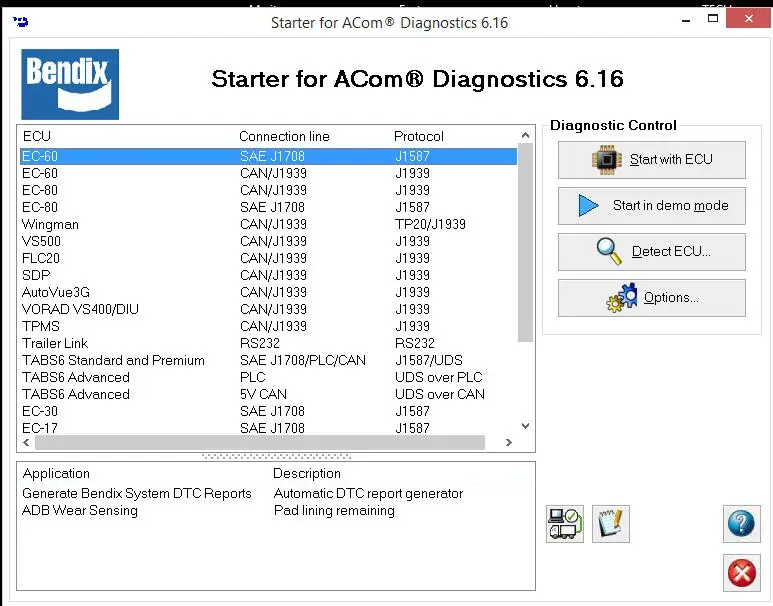Launch Start in demo mode

[x=651, y=206]
